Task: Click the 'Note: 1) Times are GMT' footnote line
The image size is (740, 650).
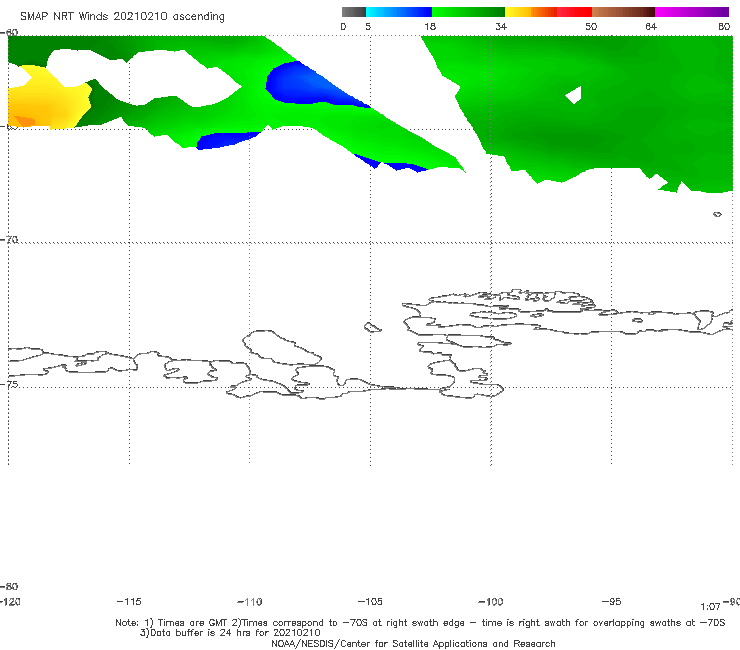Action: click(x=420, y=623)
